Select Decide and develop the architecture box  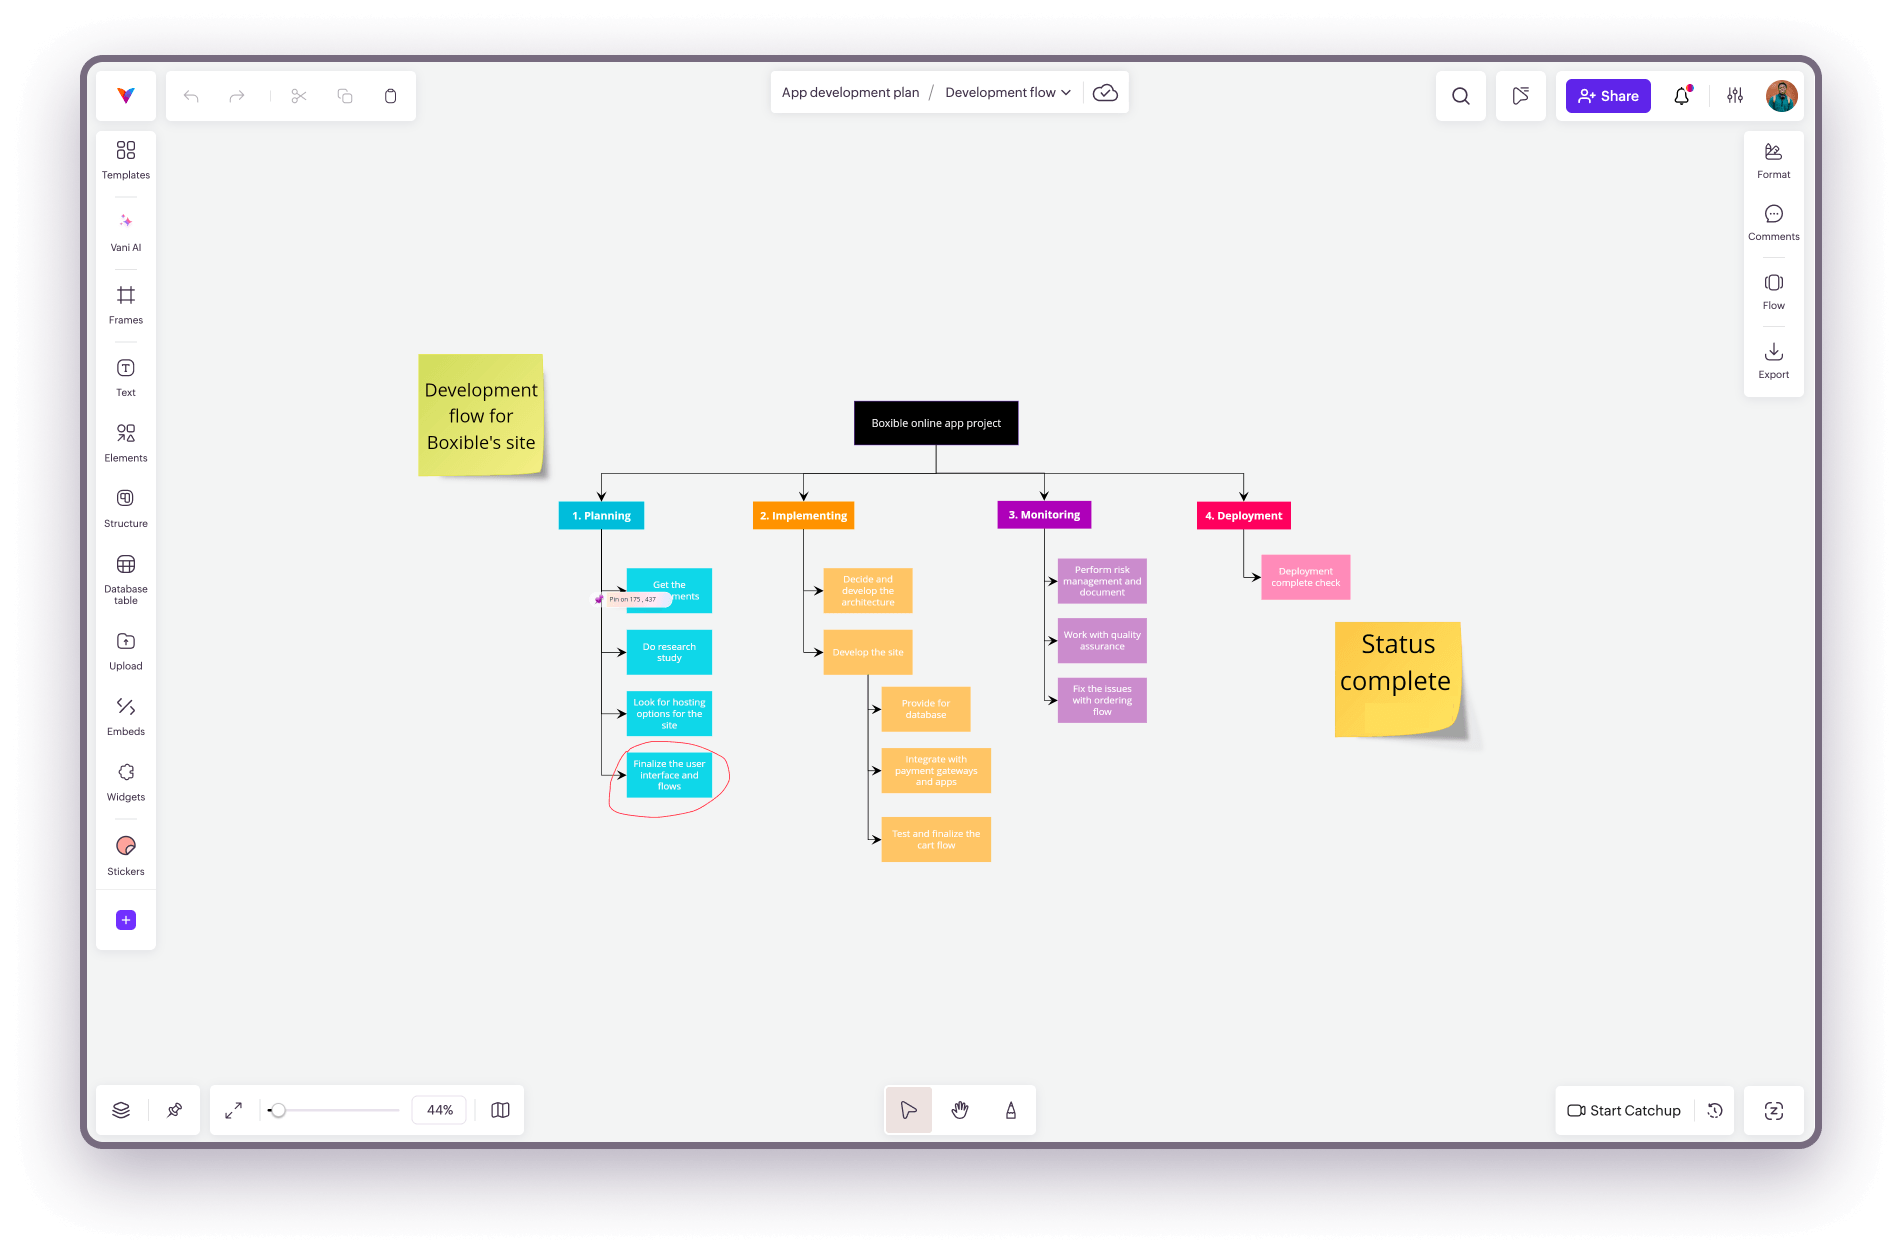click(868, 591)
